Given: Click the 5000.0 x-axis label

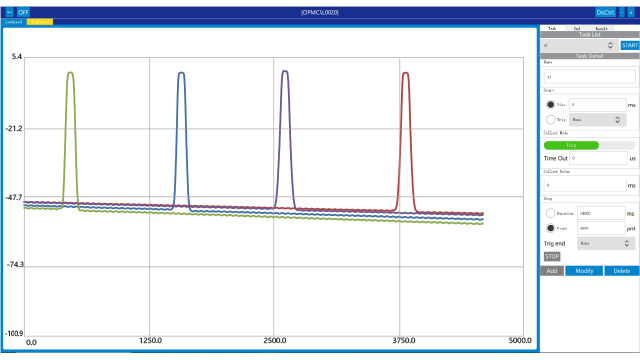Looking at the screenshot, I should pos(520,340).
